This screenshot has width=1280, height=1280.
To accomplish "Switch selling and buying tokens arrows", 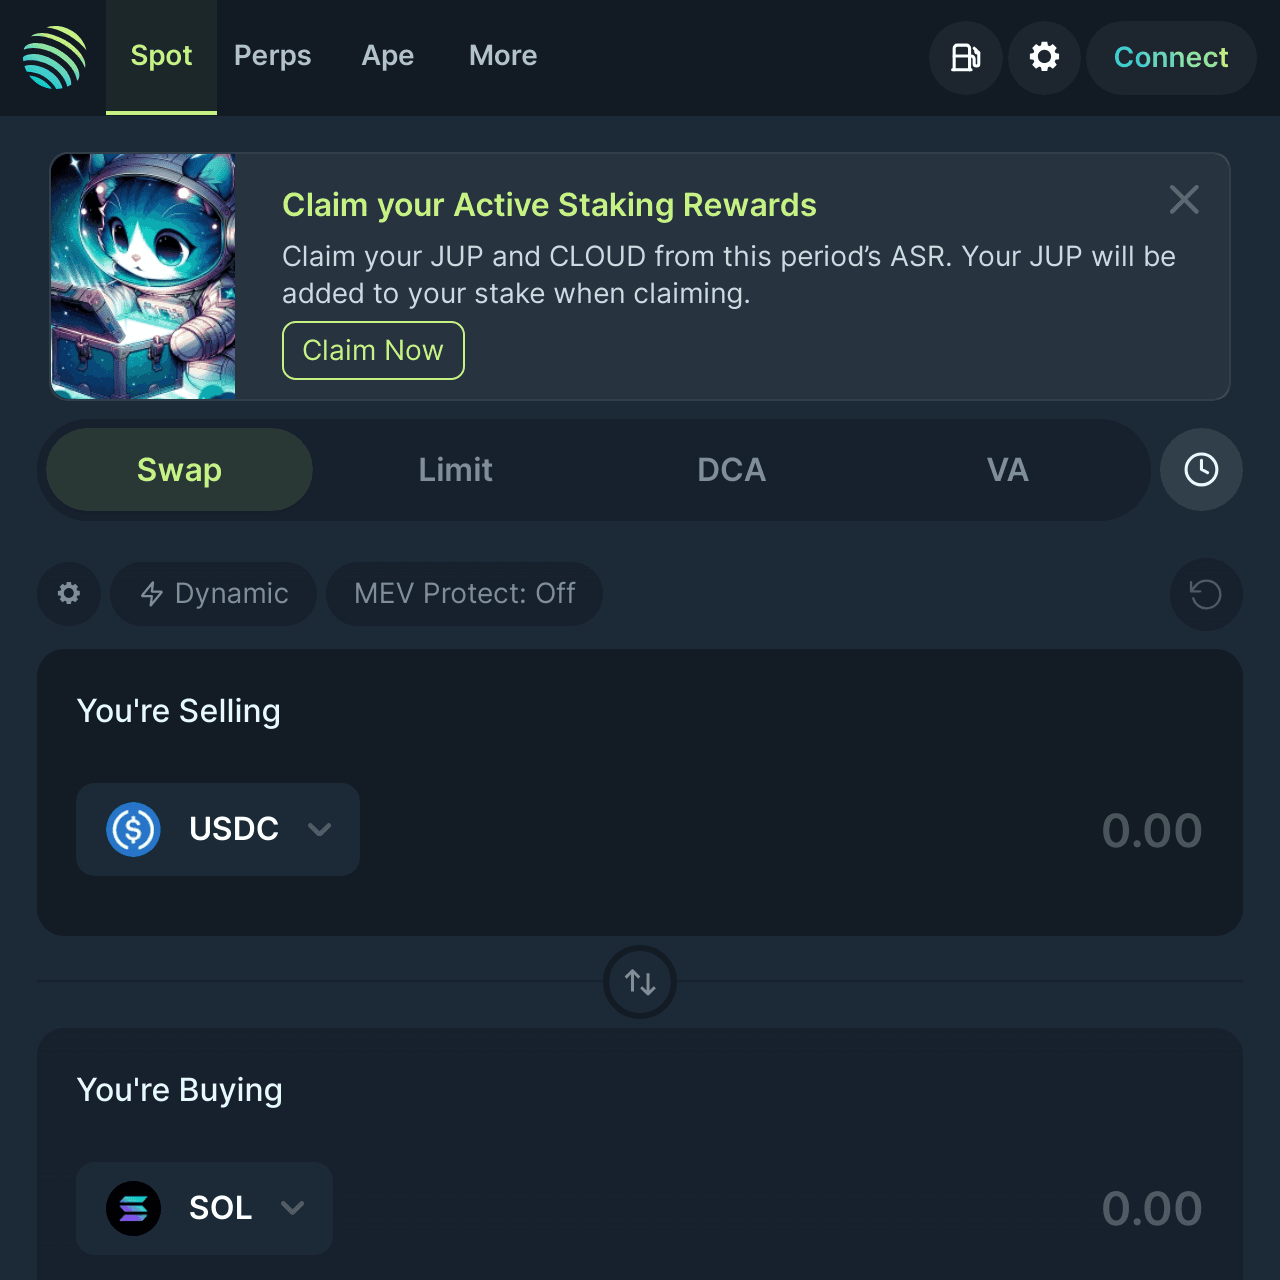I will pos(640,982).
